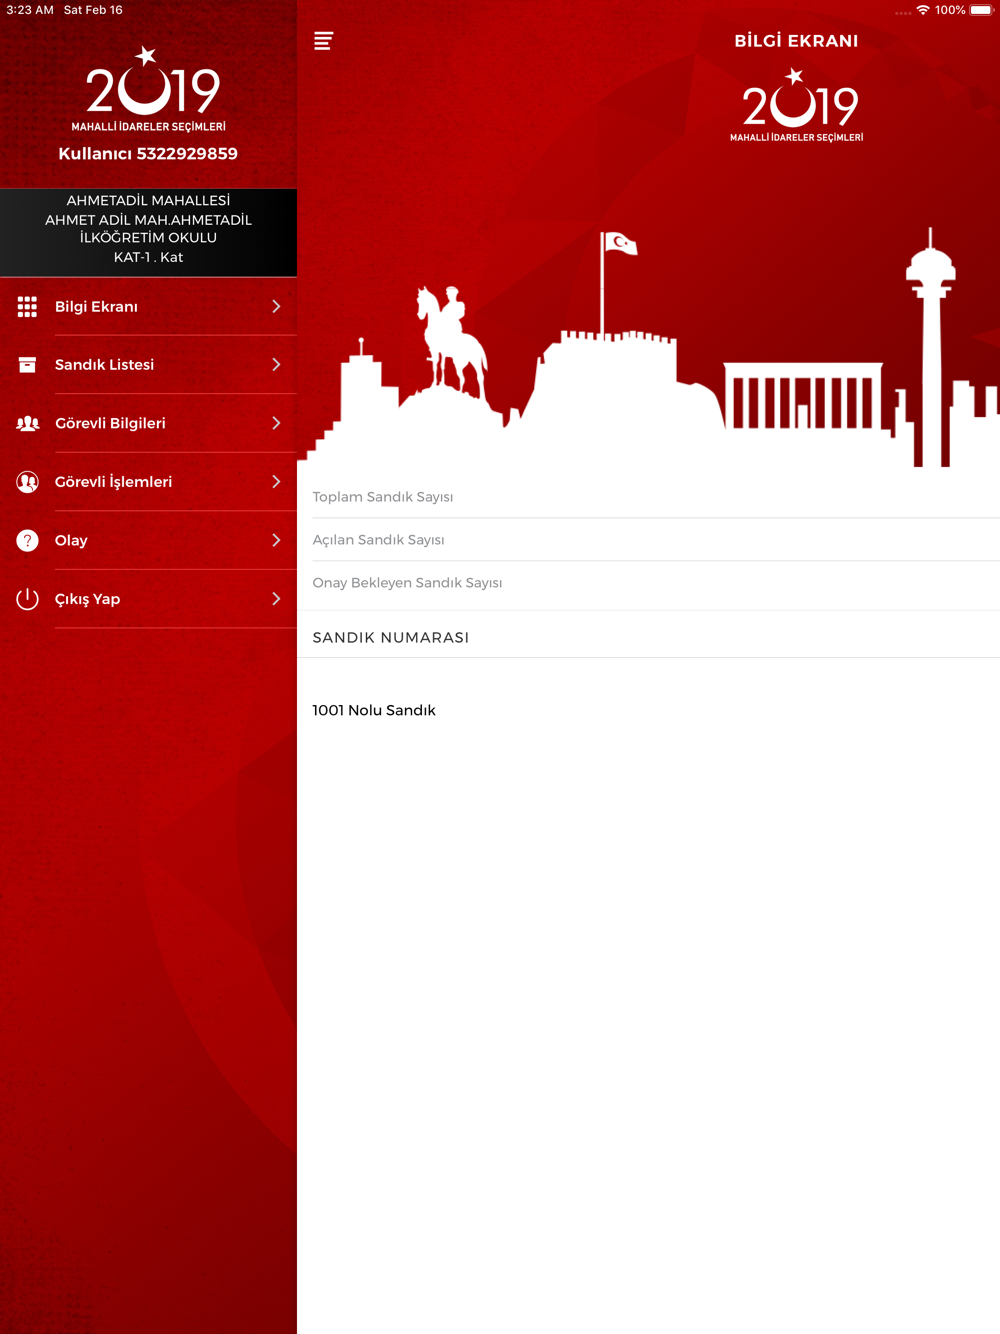Viewport: 1000px width, 1334px height.
Task: Expand the Görevli İşlemleri chevron
Action: click(276, 482)
